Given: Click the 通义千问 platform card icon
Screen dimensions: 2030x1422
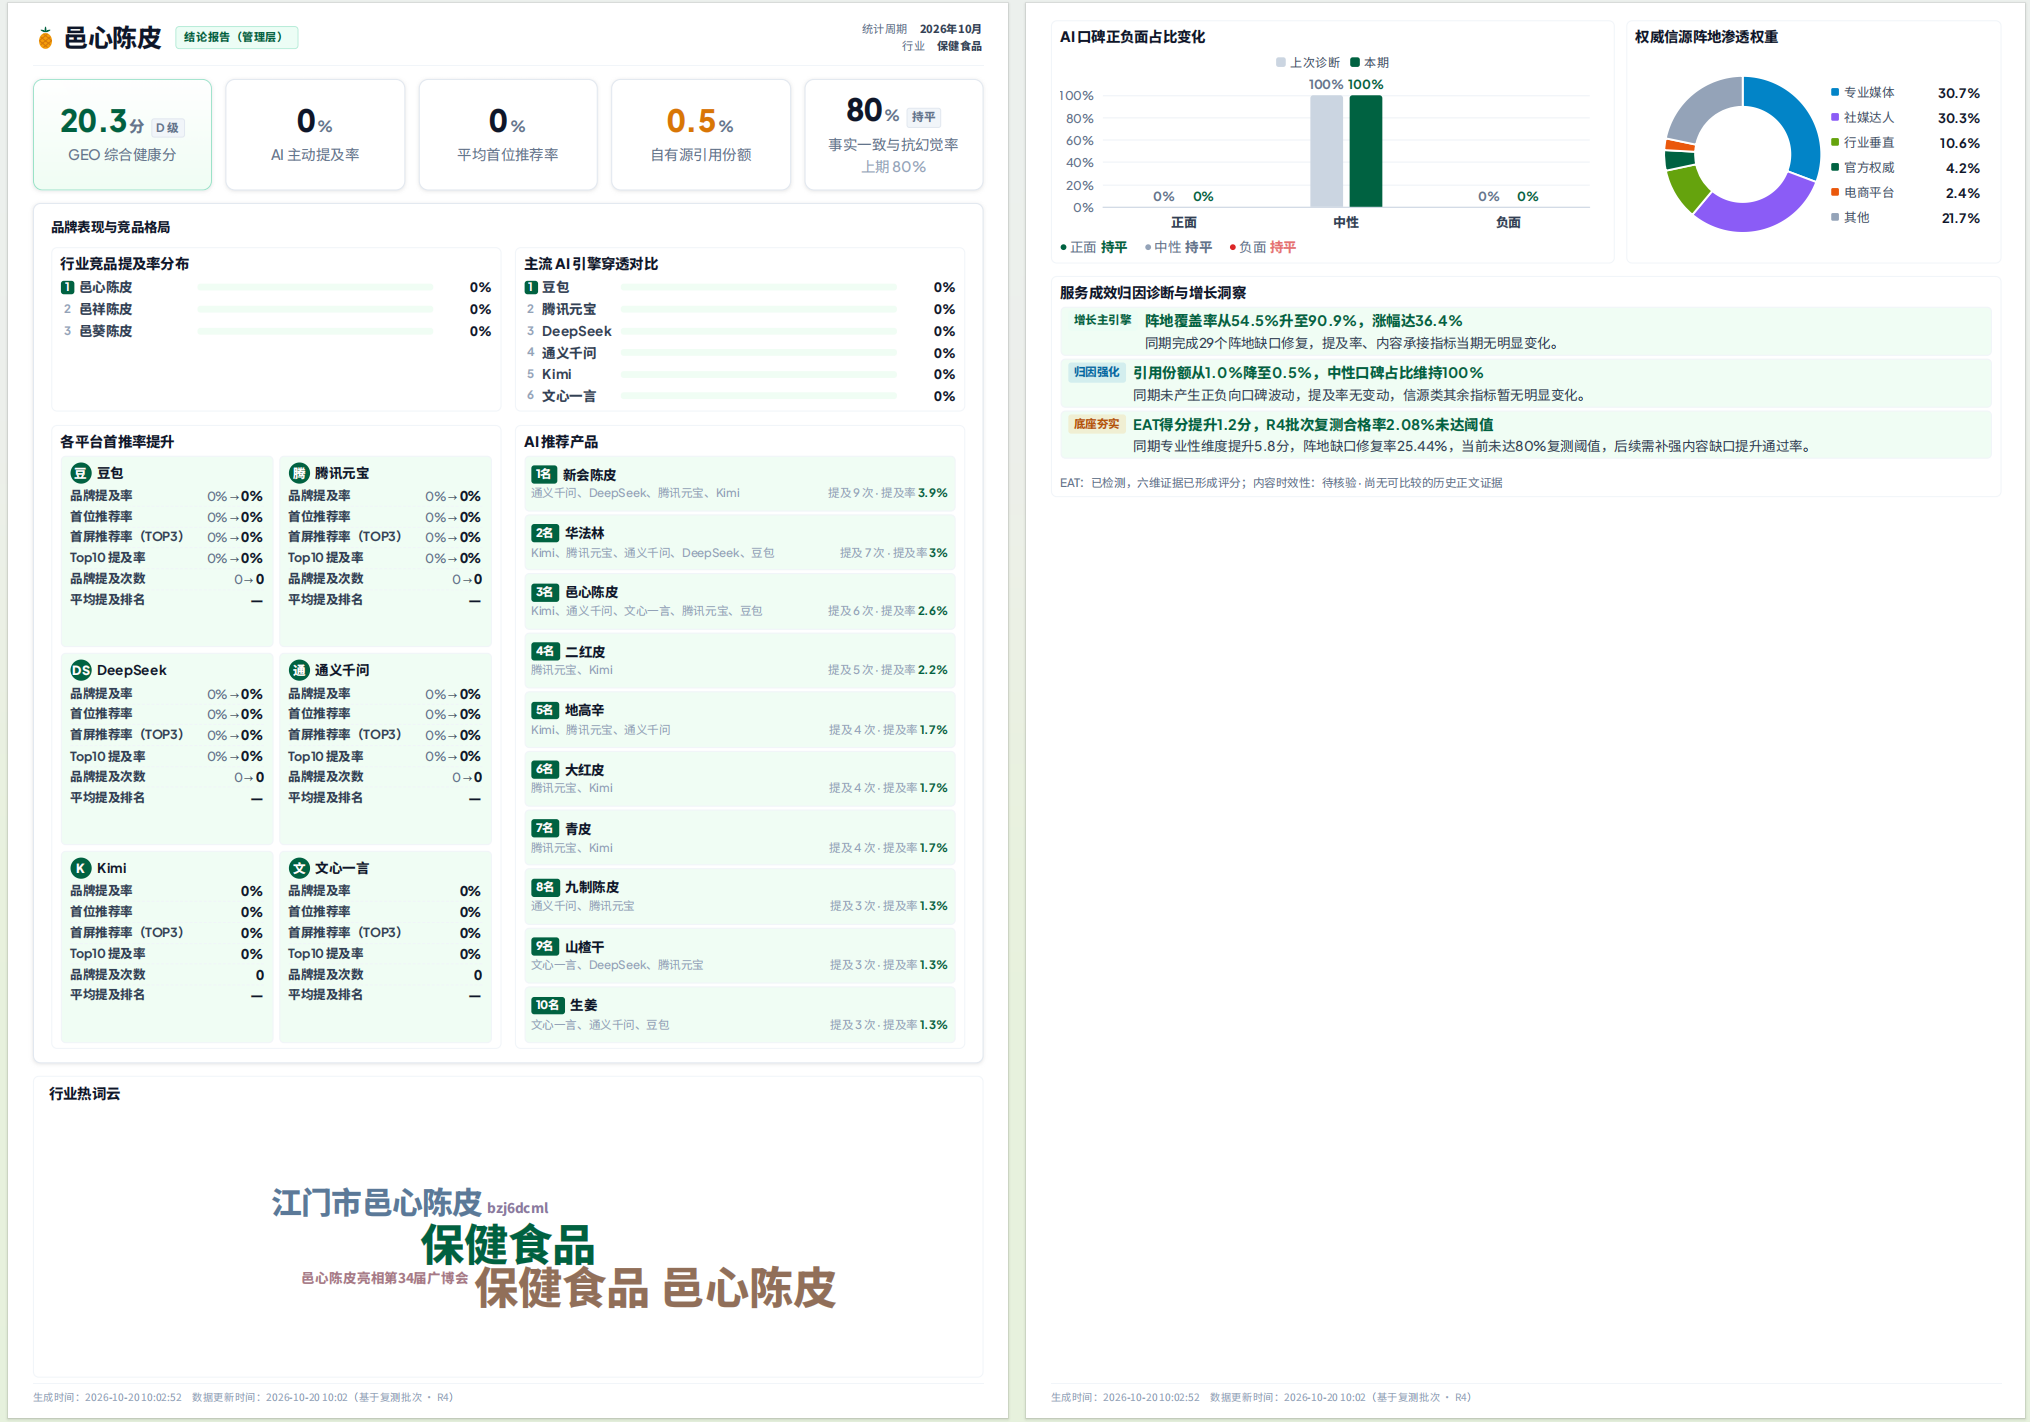Looking at the screenshot, I should click(299, 670).
